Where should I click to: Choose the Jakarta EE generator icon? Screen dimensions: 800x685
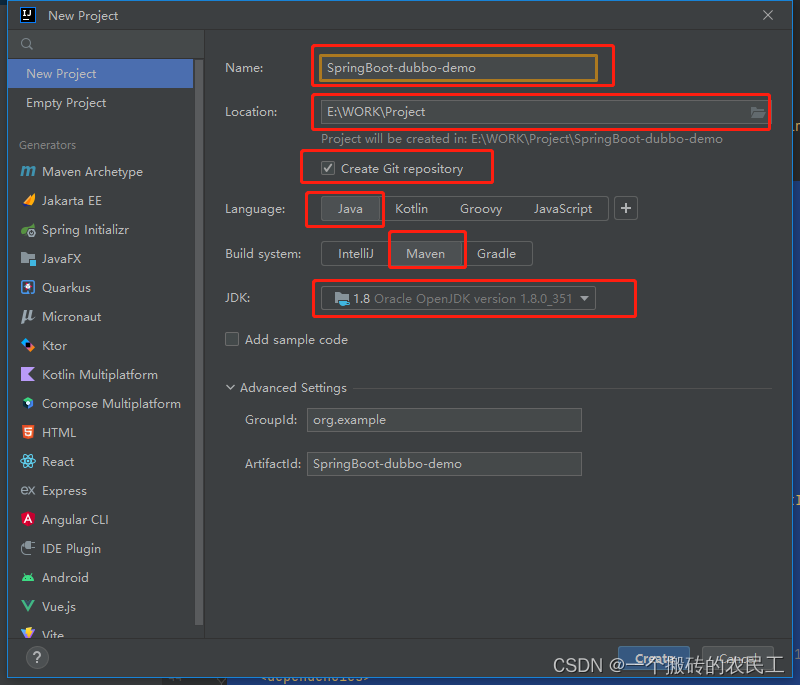tap(28, 200)
